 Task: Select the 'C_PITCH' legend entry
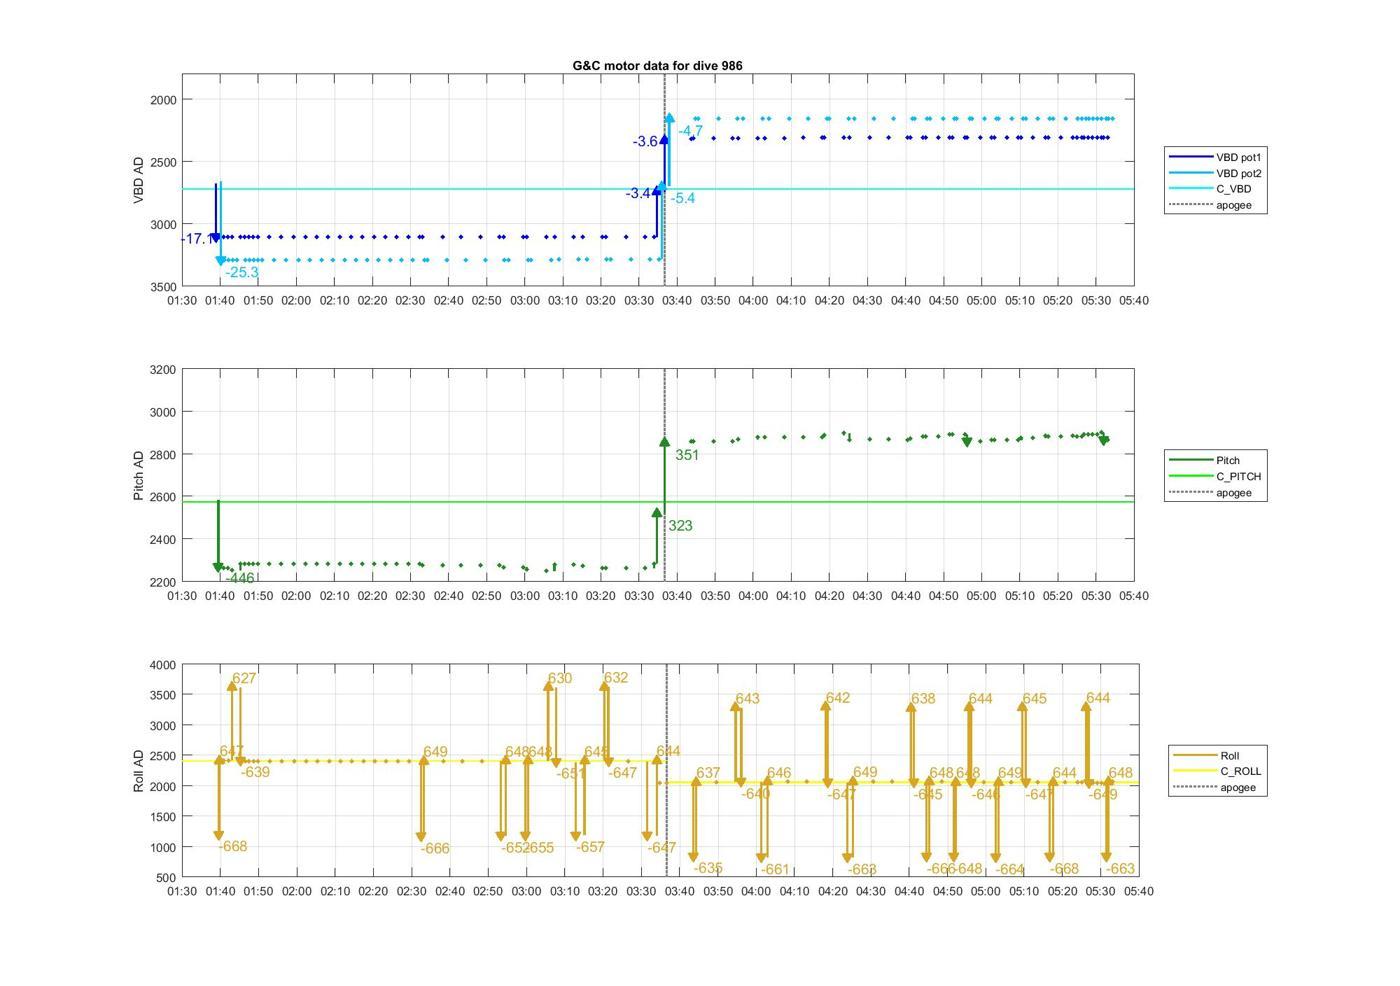point(1216,476)
